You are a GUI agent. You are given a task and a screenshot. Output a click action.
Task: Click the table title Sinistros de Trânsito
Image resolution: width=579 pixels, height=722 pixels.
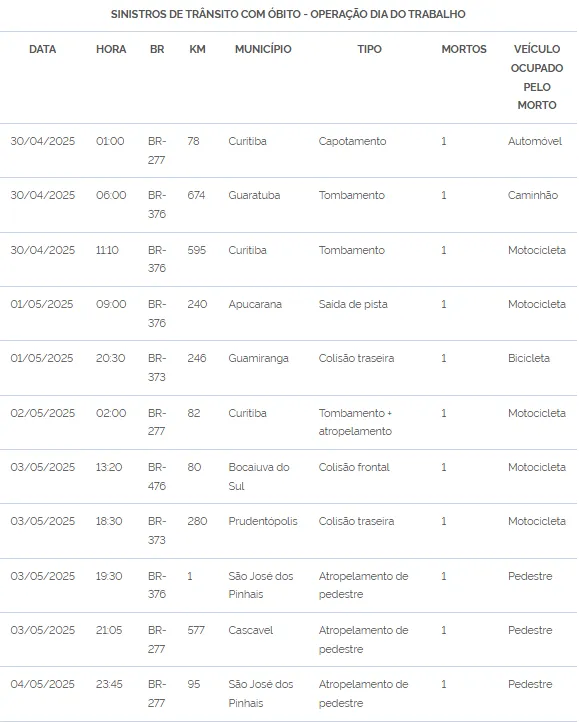(x=288, y=14)
